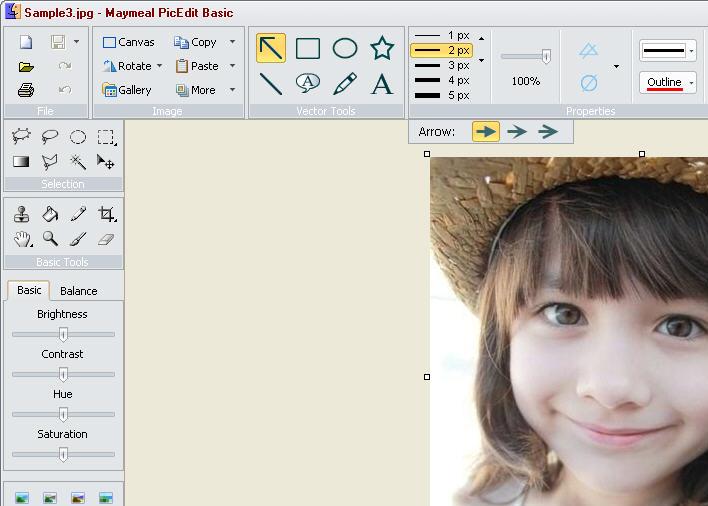Select the crop tool
The width and height of the screenshot is (708, 506).
106,214
